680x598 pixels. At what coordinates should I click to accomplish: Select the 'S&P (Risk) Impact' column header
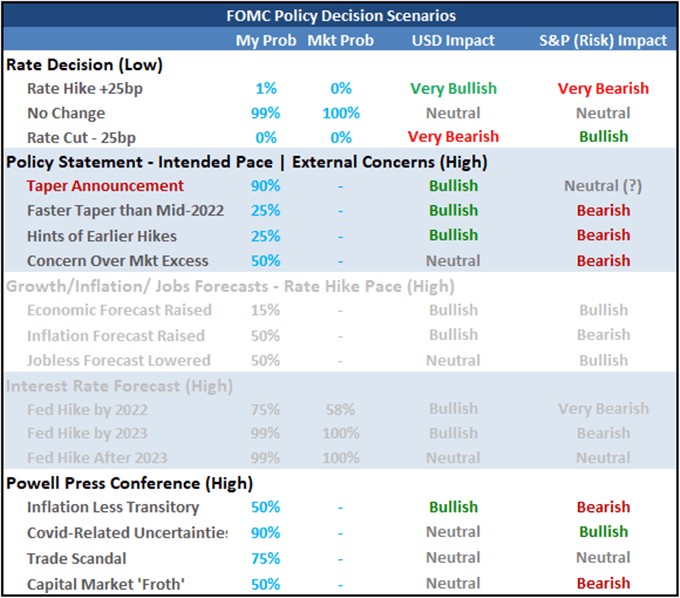click(603, 40)
